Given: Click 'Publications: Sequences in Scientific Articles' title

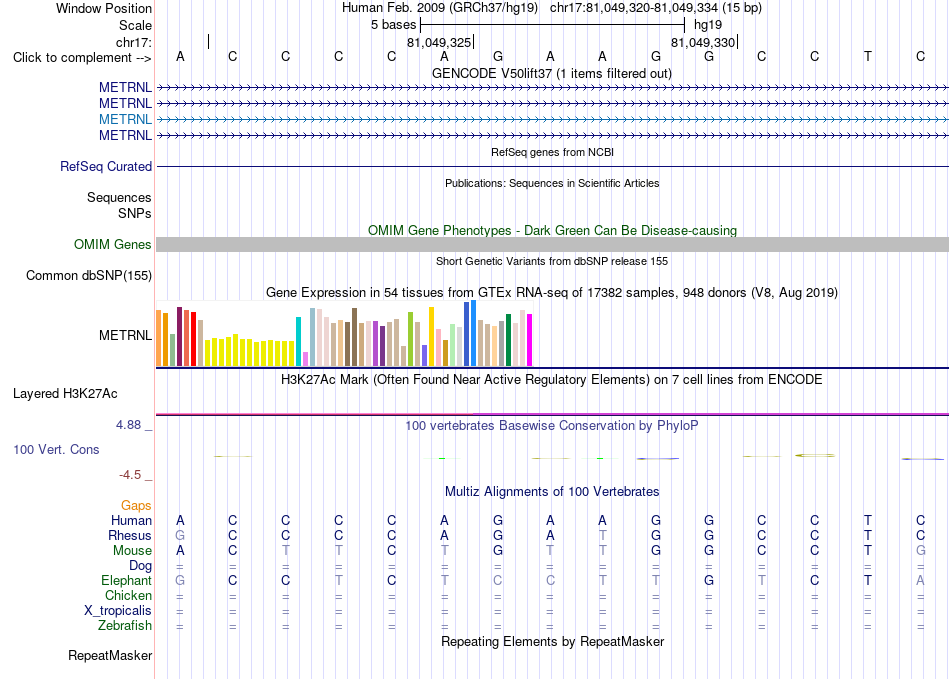Looking at the screenshot, I should coord(552,183).
